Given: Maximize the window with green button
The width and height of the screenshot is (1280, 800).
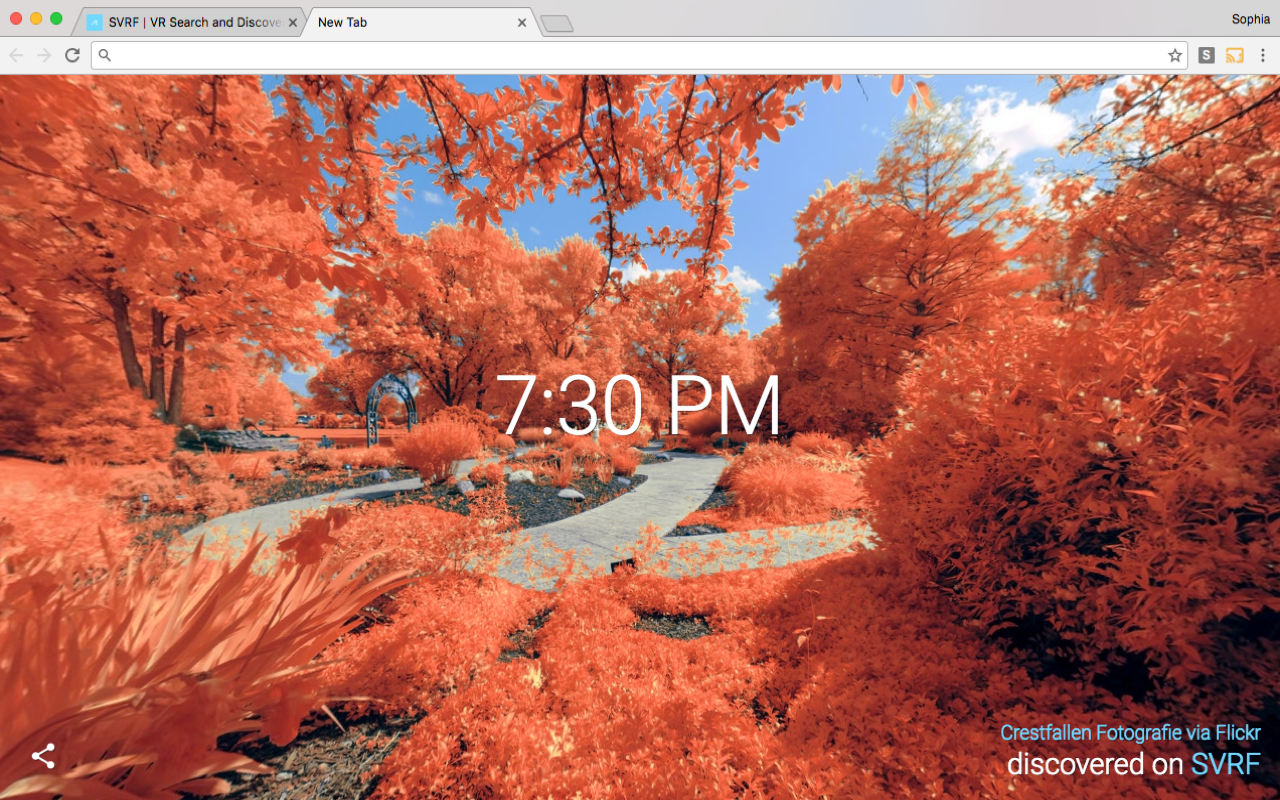Looking at the screenshot, I should tap(56, 19).
